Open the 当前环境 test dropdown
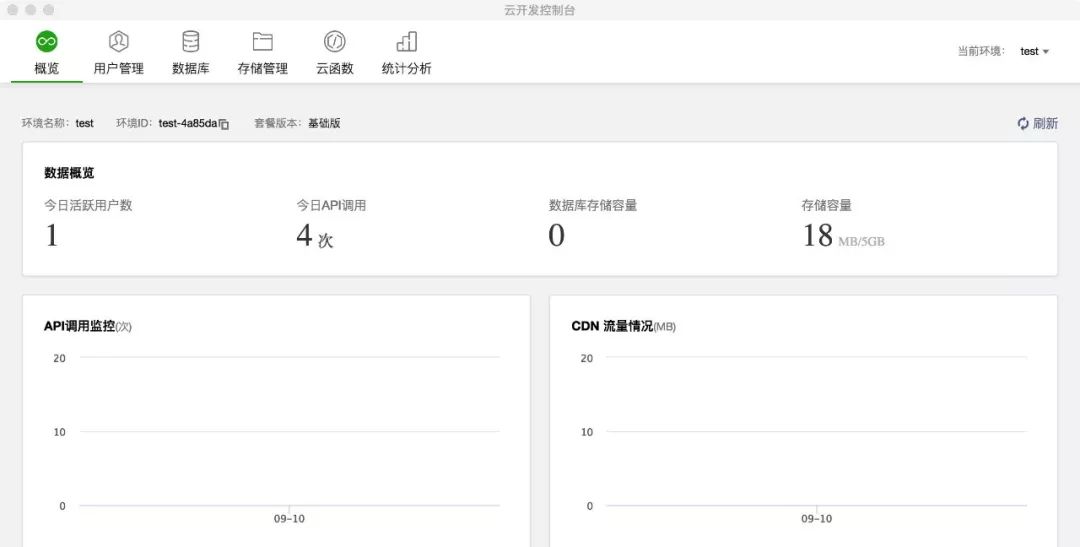This screenshot has height=547, width=1080. [x=1035, y=51]
